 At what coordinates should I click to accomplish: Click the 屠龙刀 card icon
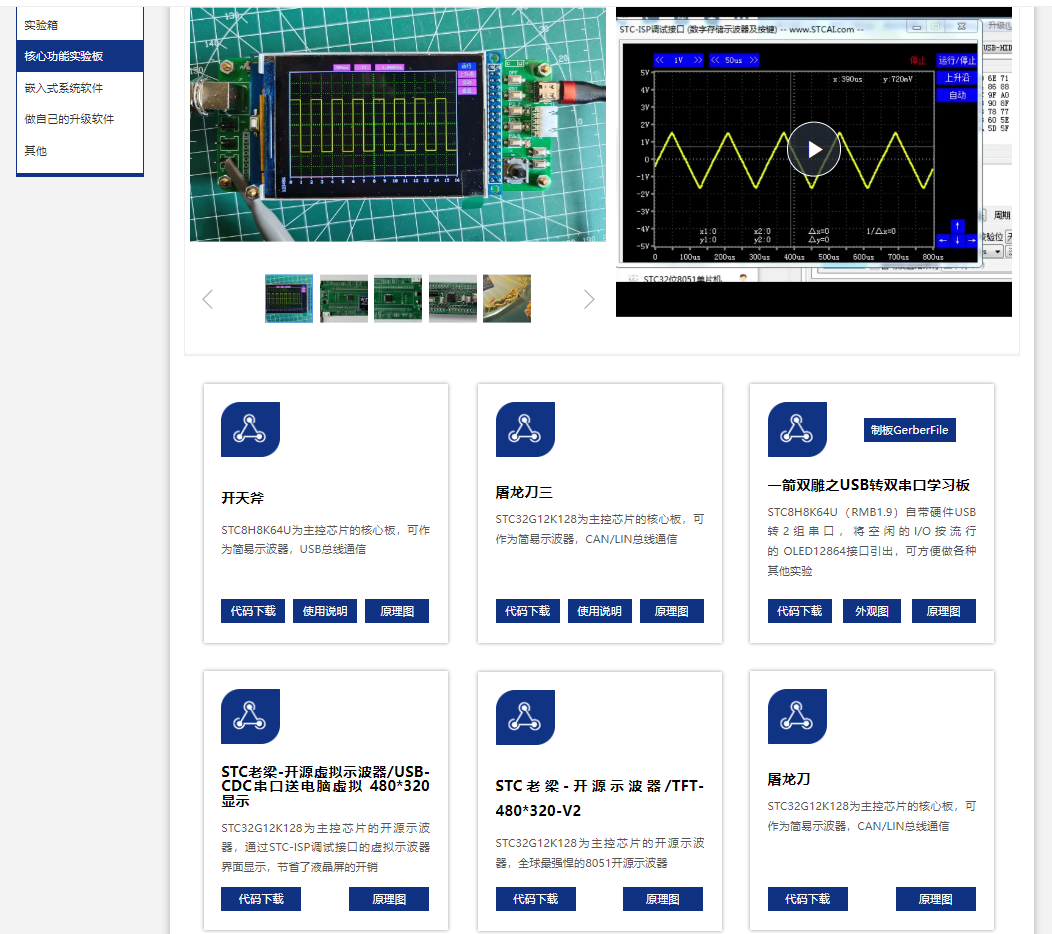point(797,717)
